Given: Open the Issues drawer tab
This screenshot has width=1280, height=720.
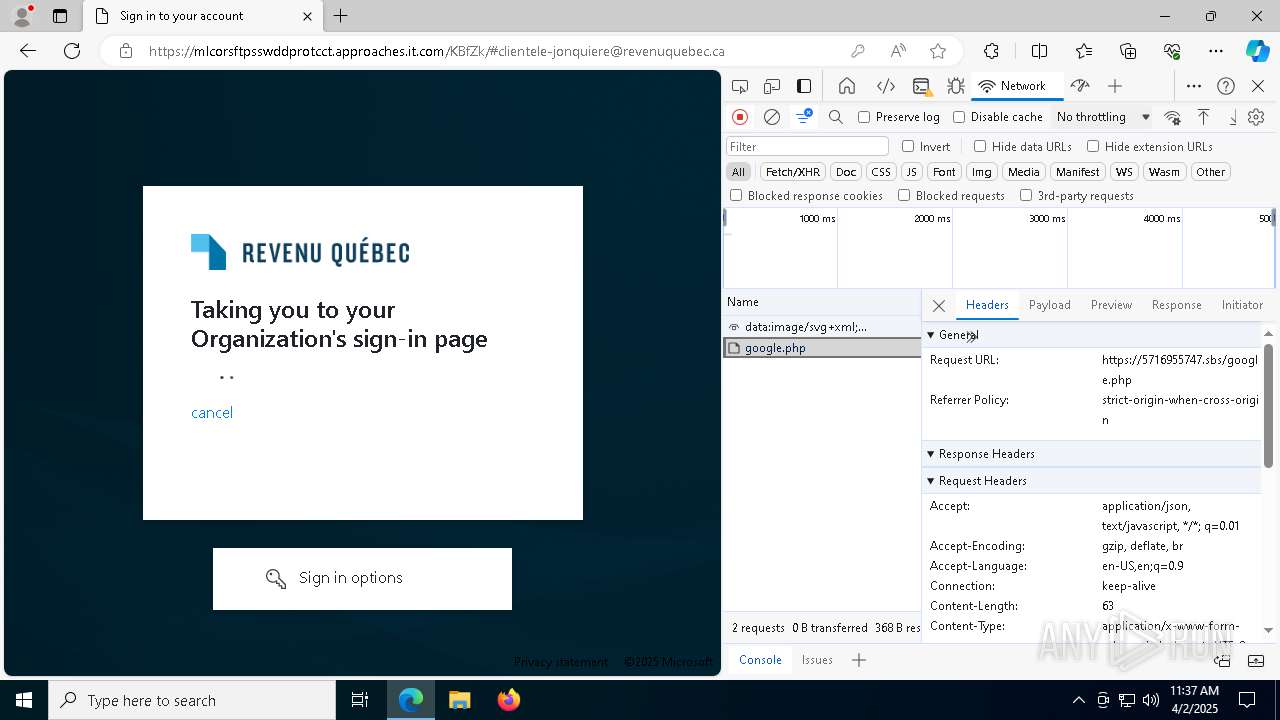Looking at the screenshot, I should (817, 660).
